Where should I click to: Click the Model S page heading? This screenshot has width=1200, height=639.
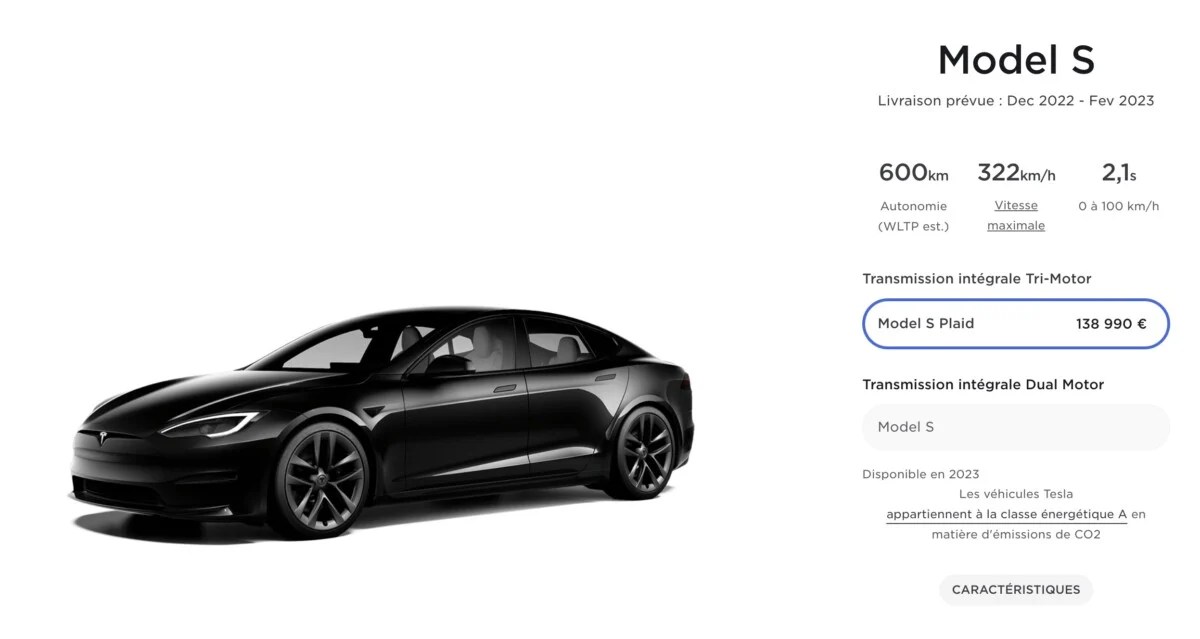1016,60
